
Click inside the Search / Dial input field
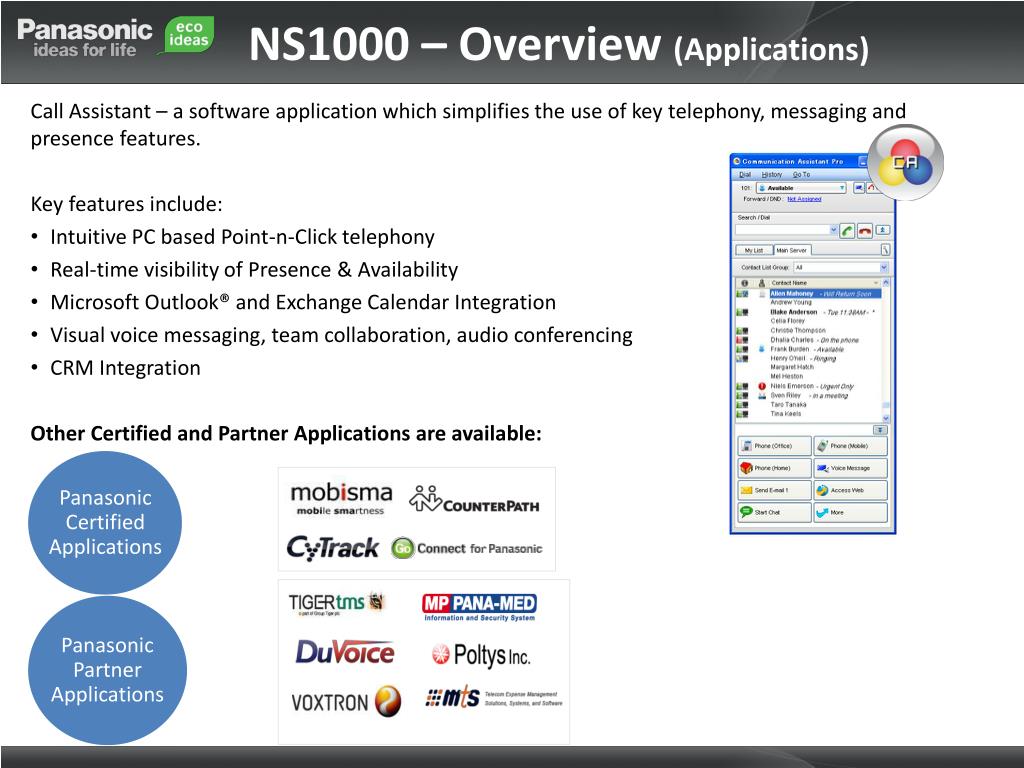pos(782,230)
